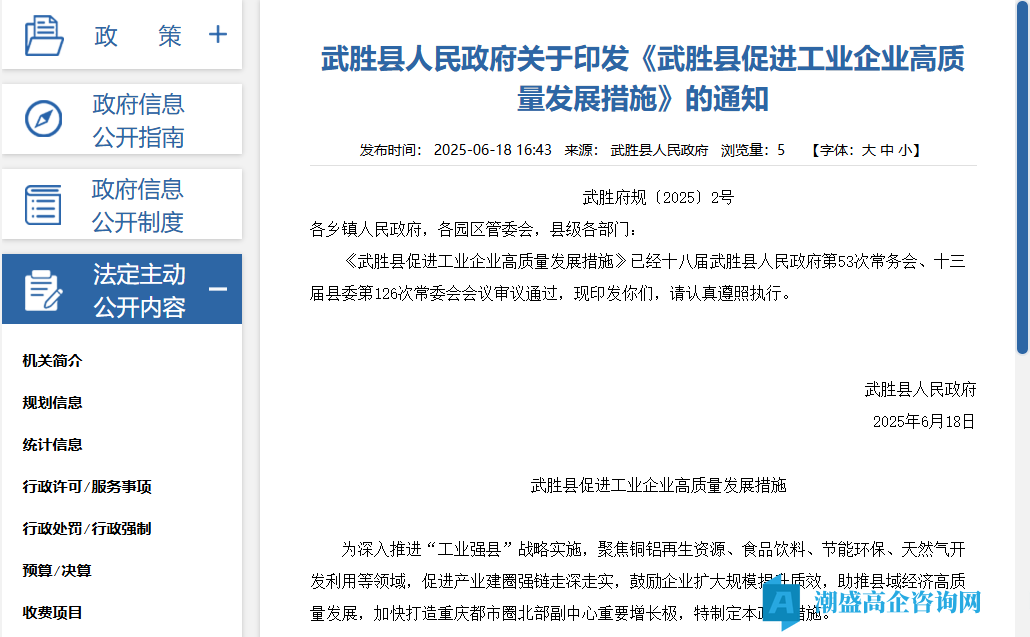This screenshot has height=637, width=1030.
Task: Collapse 法定主动公开内容 with minus sign
Action: click(x=217, y=290)
